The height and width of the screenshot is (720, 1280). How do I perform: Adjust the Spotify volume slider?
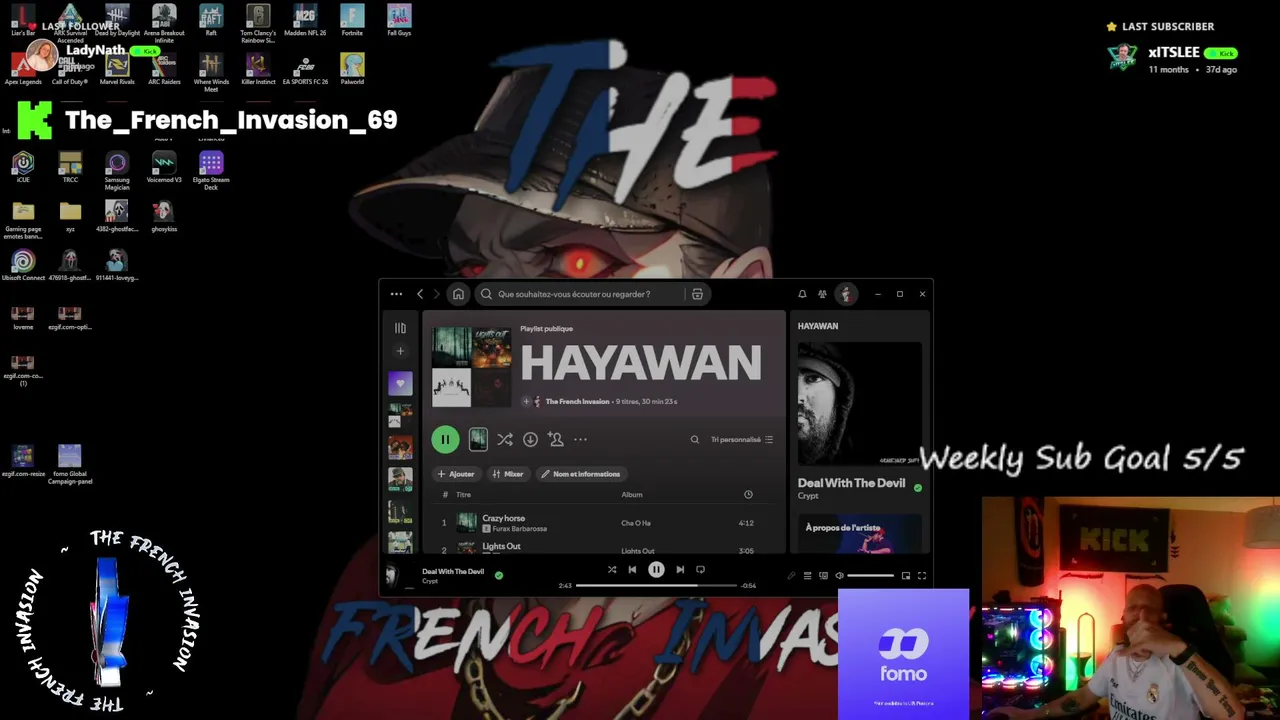click(x=870, y=576)
